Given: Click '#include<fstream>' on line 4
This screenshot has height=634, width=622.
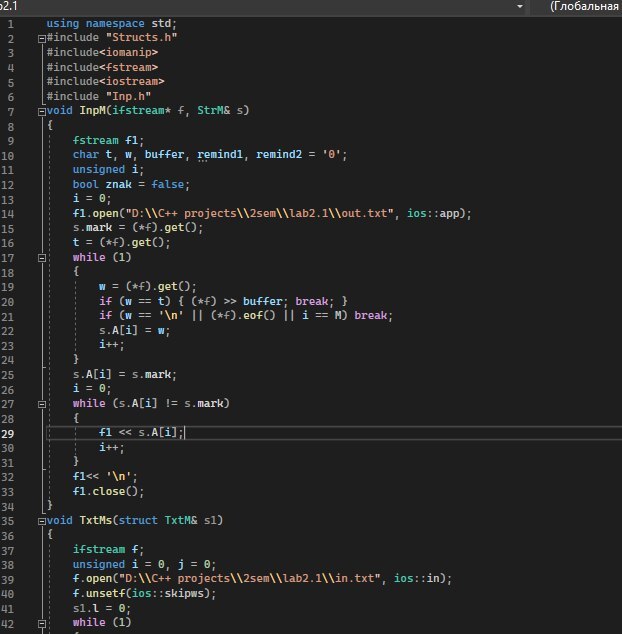Looking at the screenshot, I should 102,67.
